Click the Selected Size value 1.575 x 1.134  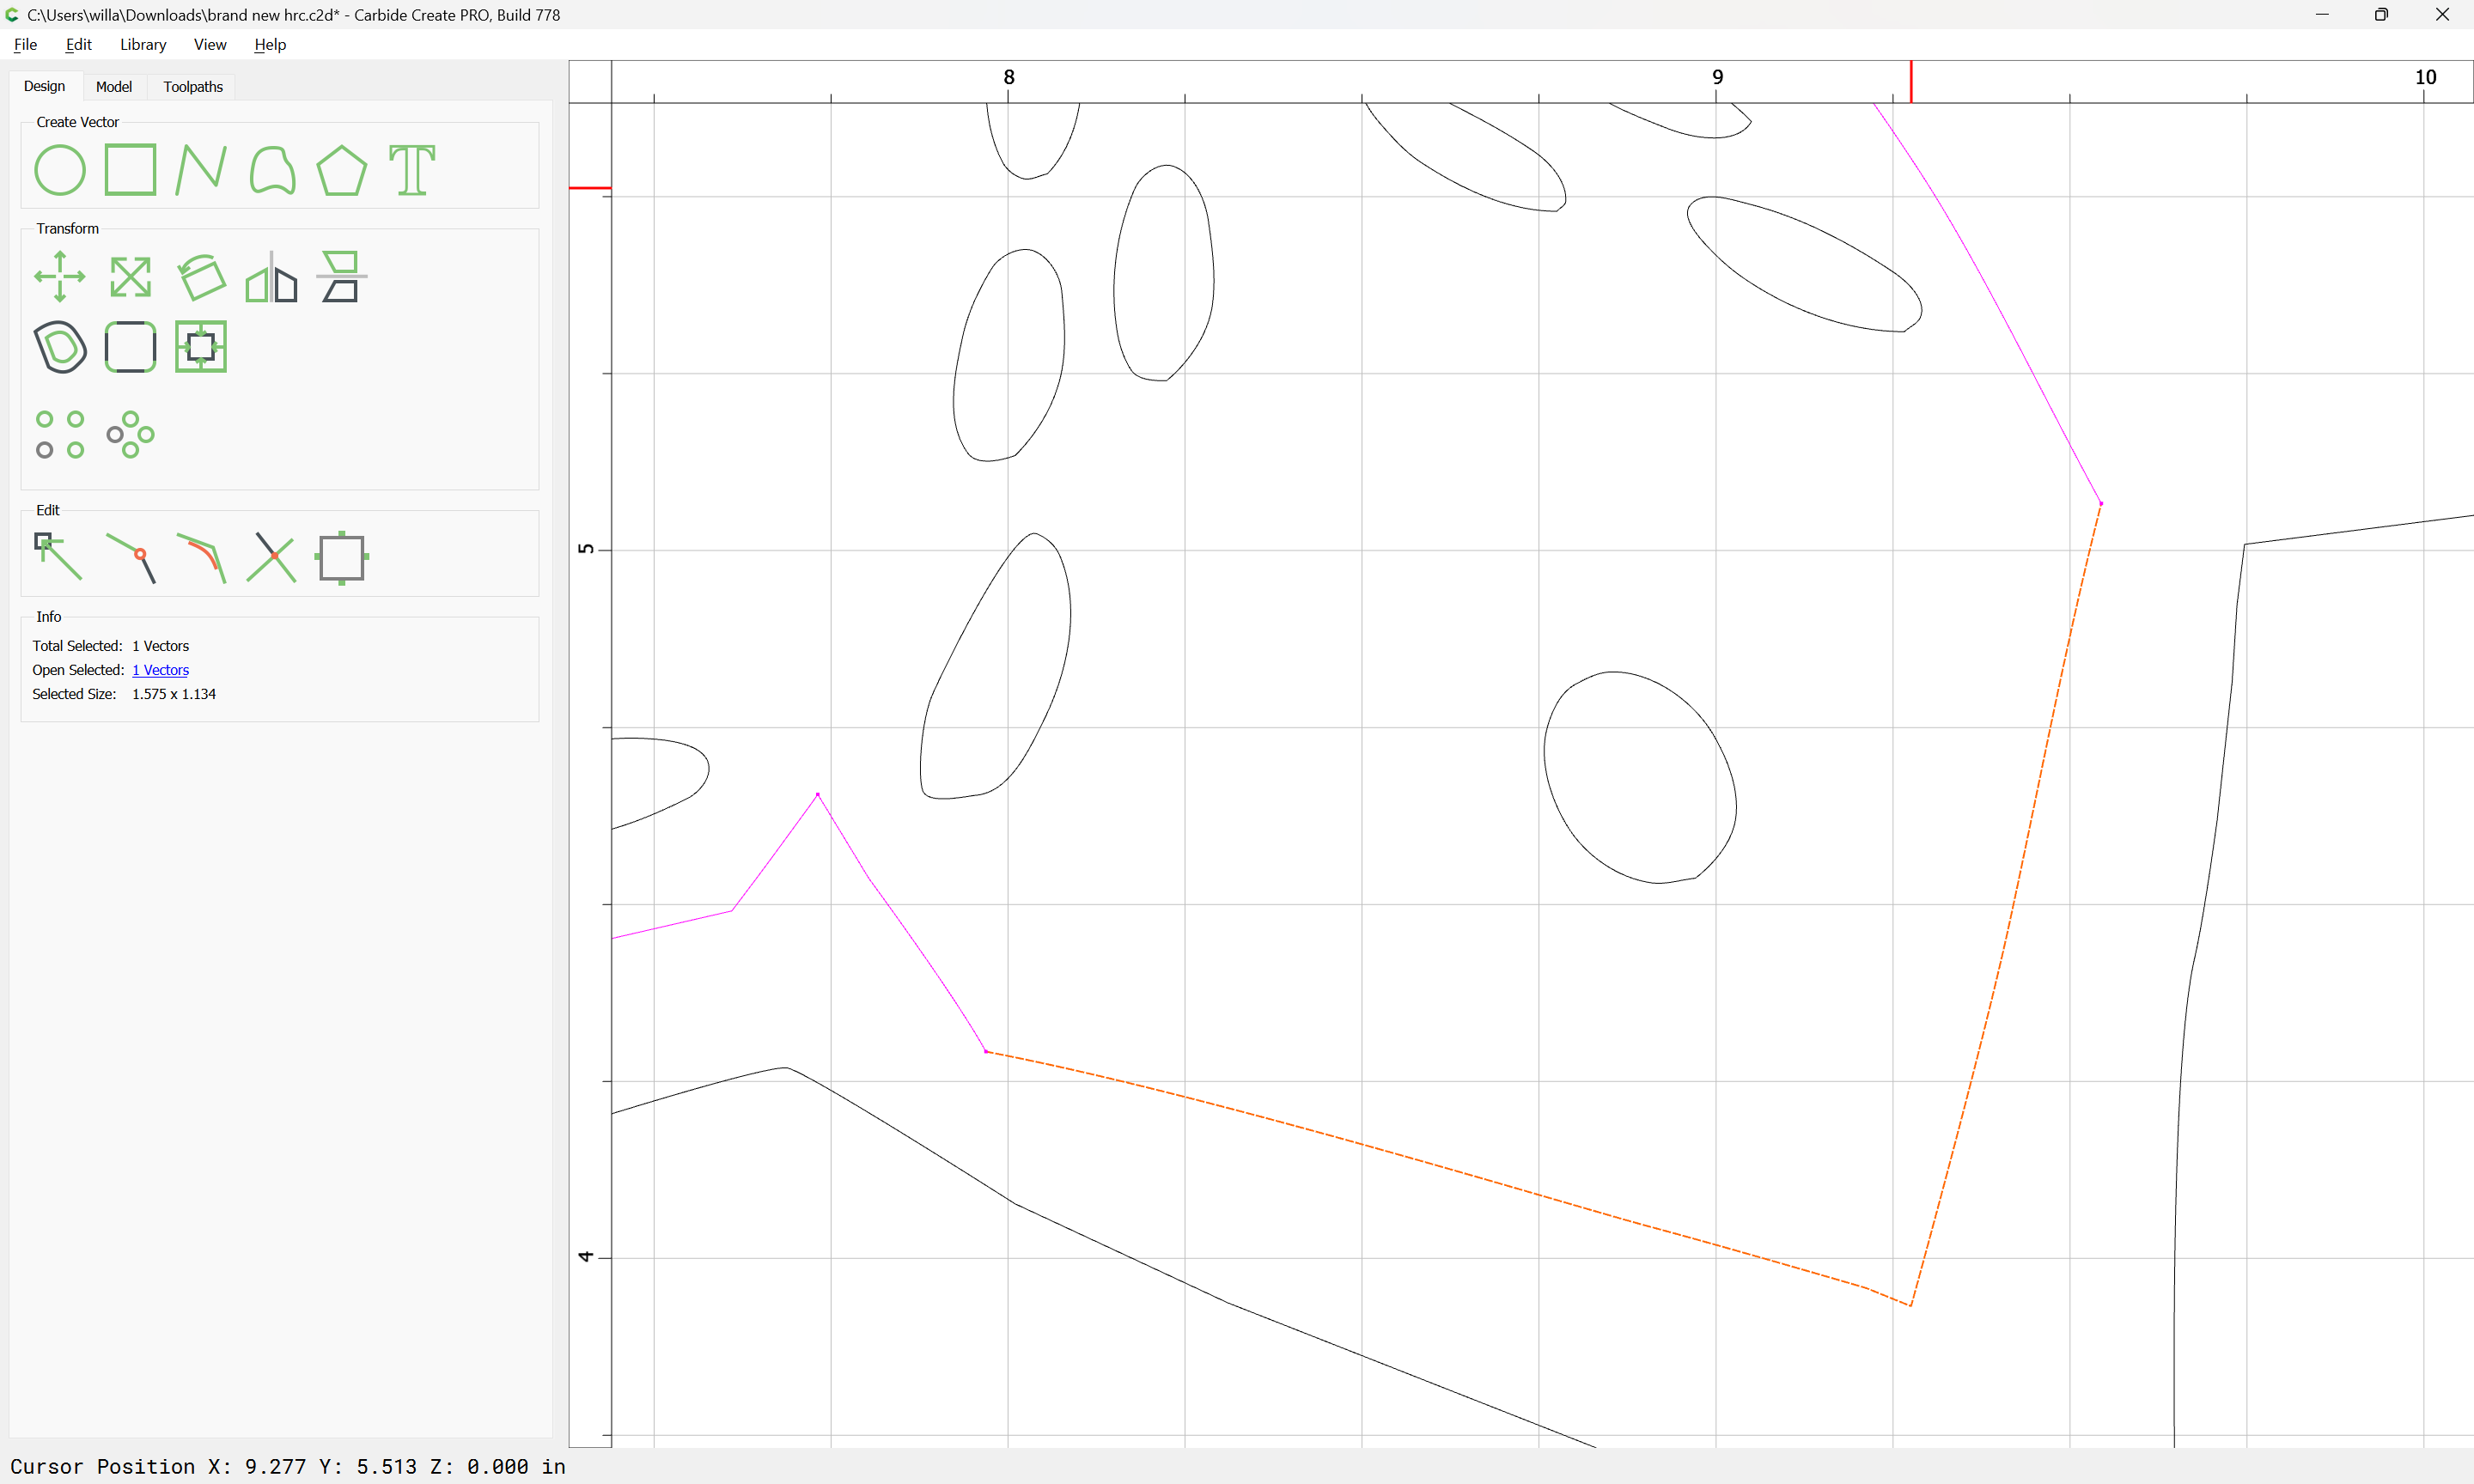tap(174, 694)
